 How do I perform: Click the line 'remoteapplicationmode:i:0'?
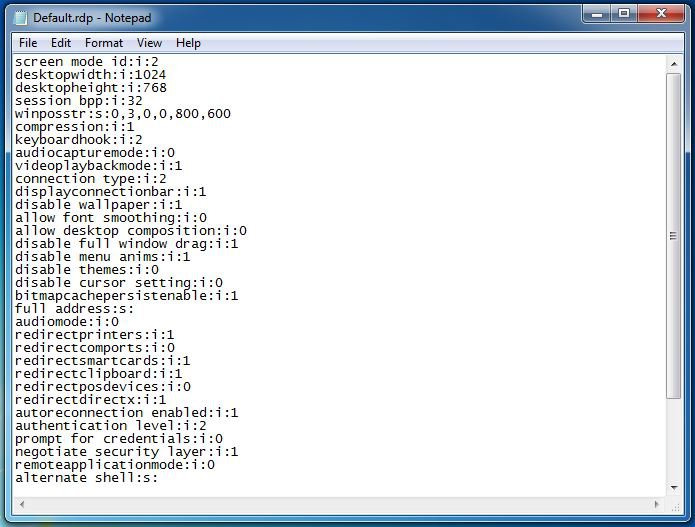pos(114,465)
